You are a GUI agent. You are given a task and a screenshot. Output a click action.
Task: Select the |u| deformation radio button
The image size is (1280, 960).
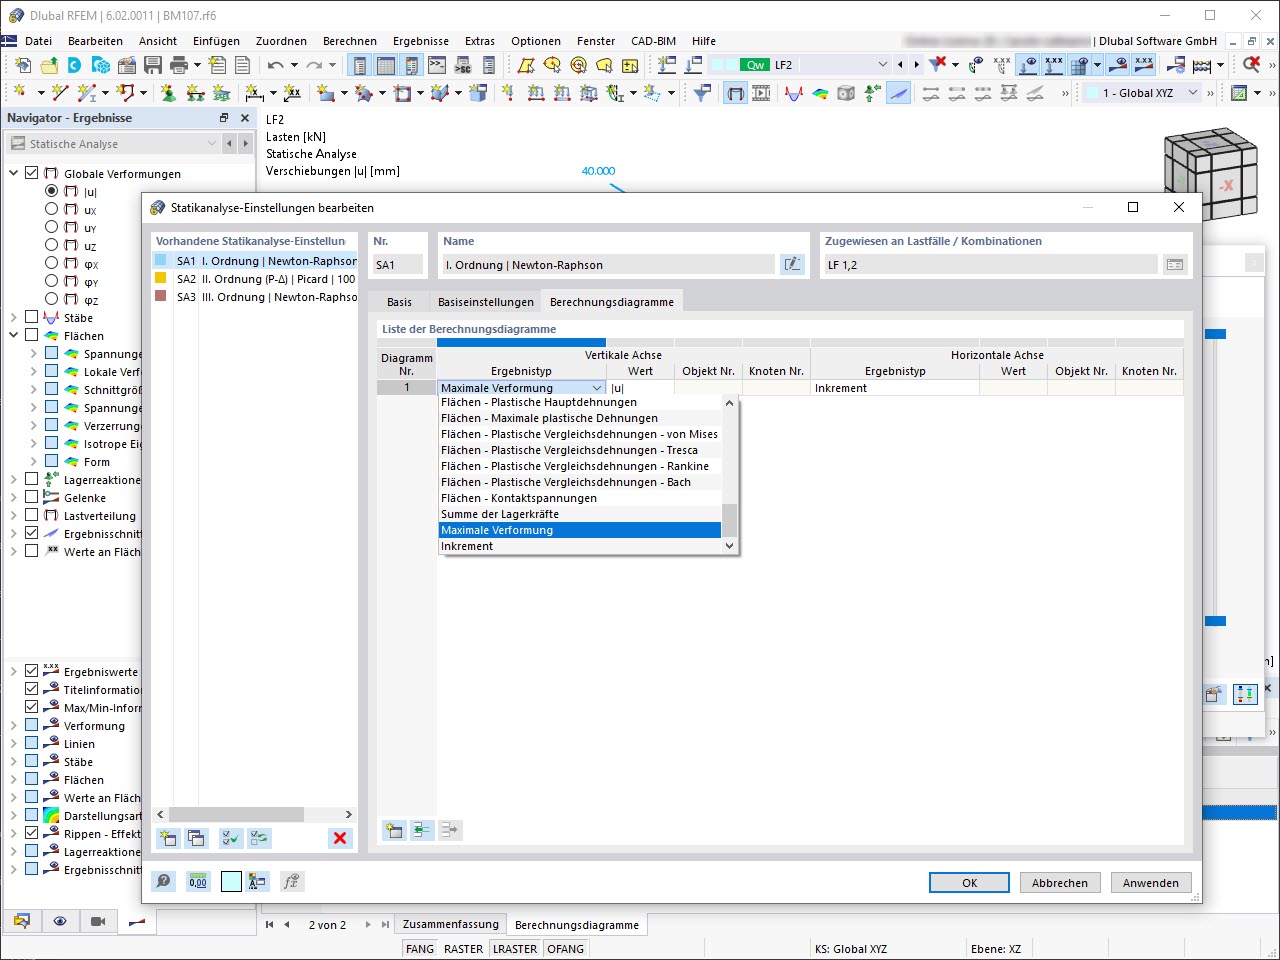point(52,191)
